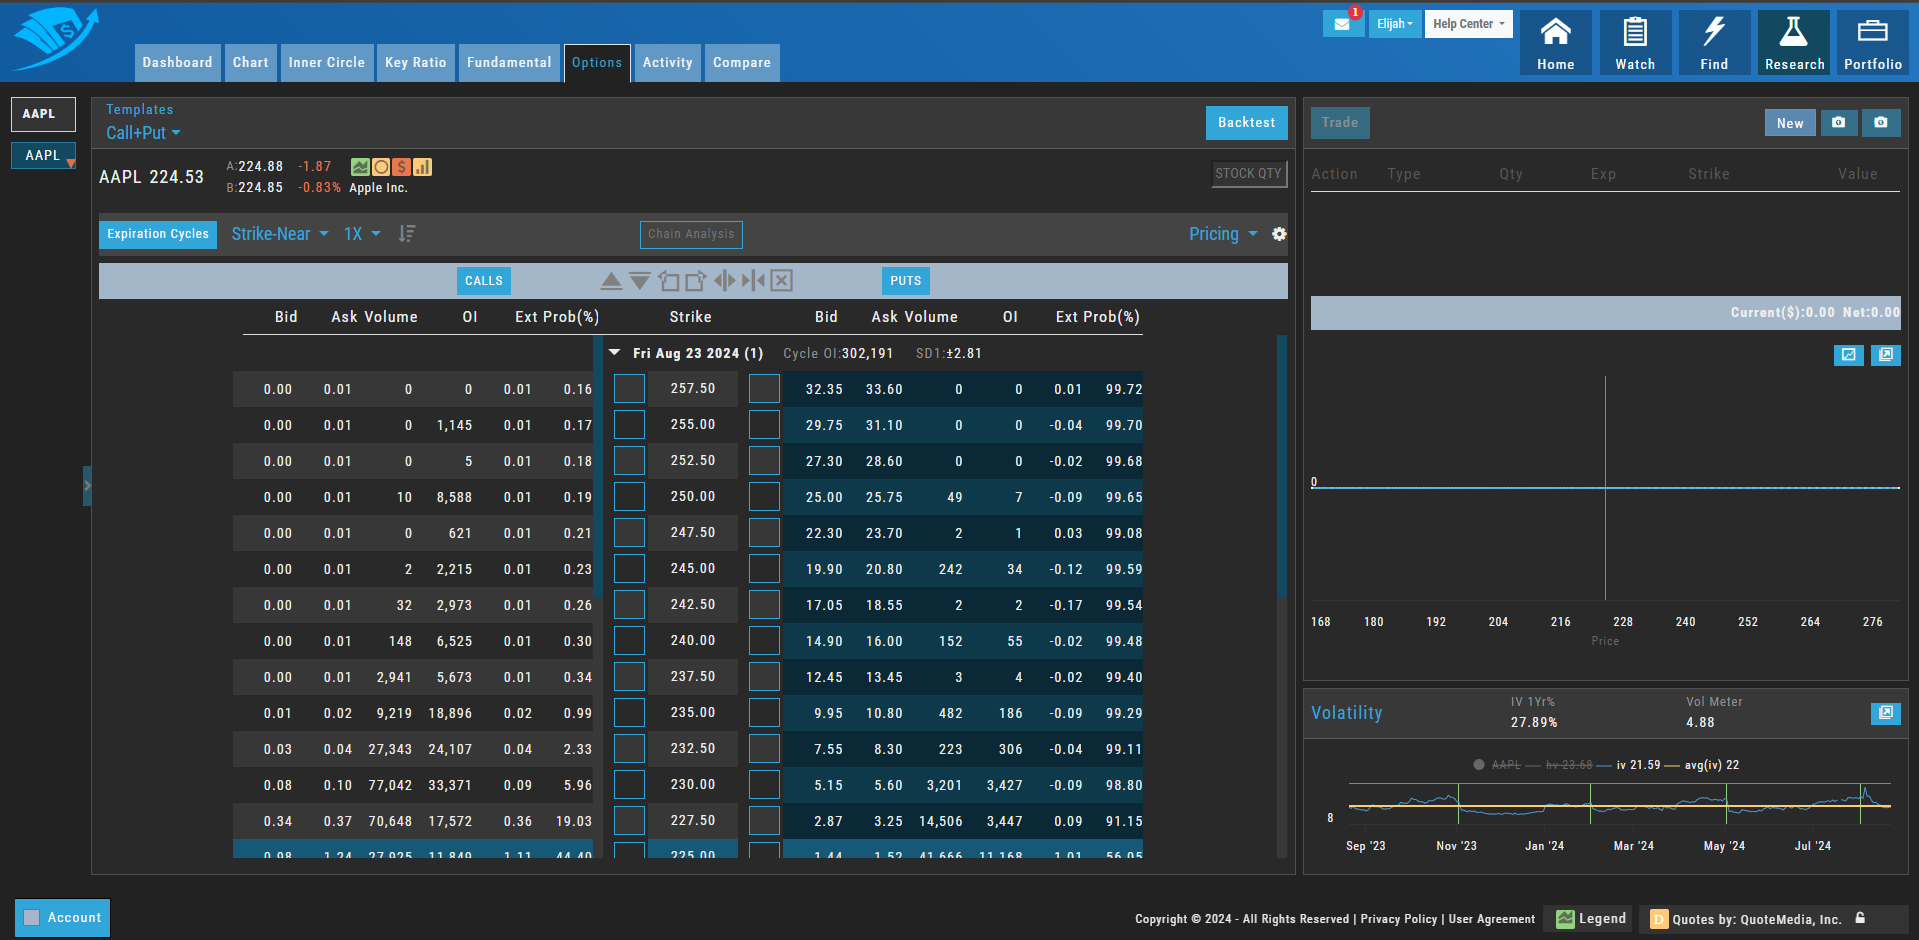This screenshot has width=1919, height=940.
Task: Open the Call+Put templates dropdown
Action: [x=144, y=133]
